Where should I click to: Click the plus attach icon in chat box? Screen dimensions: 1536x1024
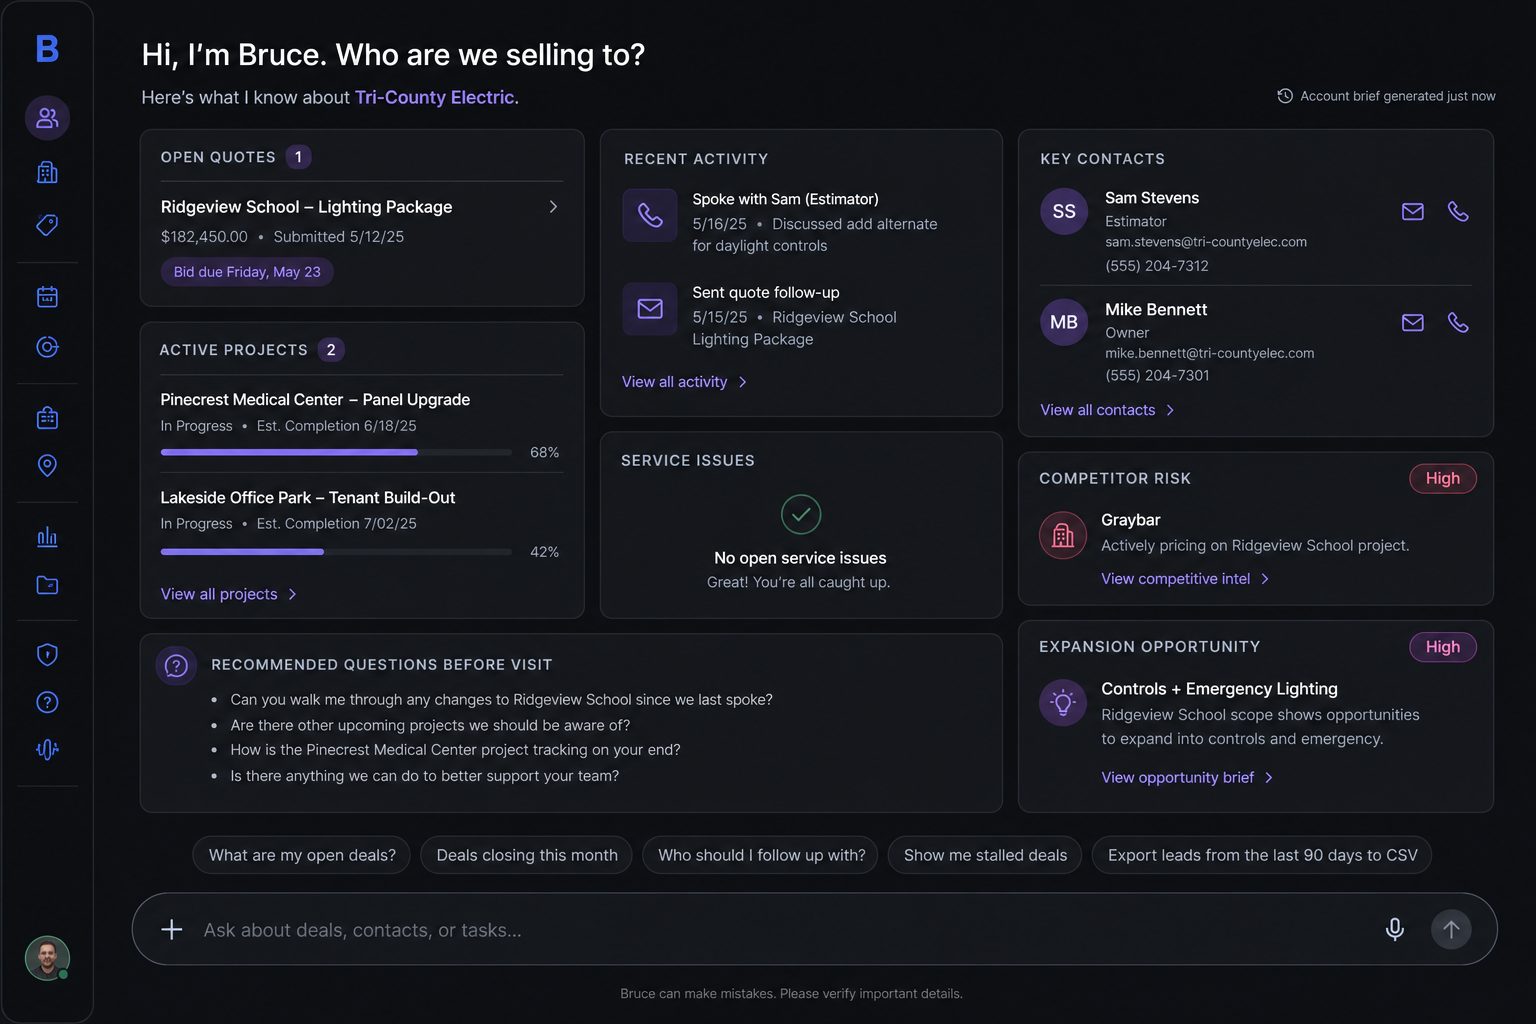coord(172,929)
